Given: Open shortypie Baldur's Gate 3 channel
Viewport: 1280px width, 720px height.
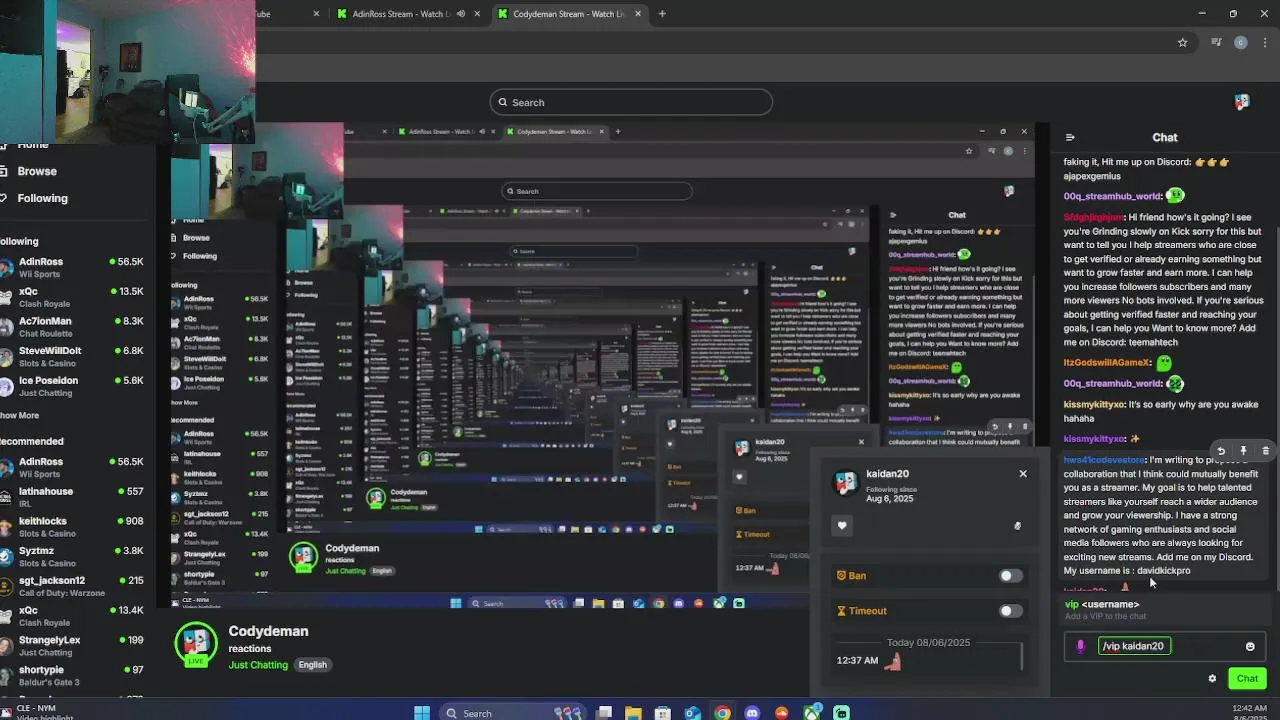Looking at the screenshot, I should (x=75, y=675).
